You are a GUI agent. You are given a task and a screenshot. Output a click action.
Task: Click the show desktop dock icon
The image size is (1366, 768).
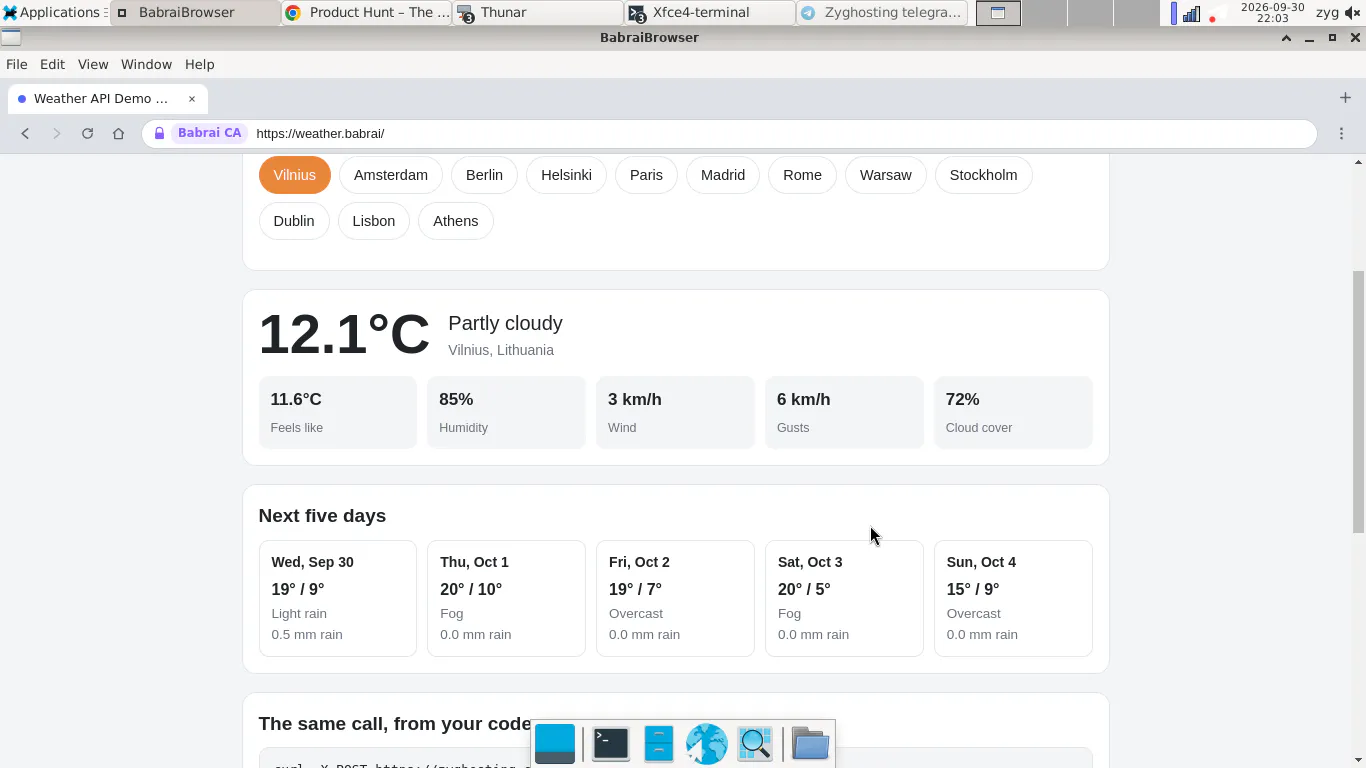[x=555, y=743]
